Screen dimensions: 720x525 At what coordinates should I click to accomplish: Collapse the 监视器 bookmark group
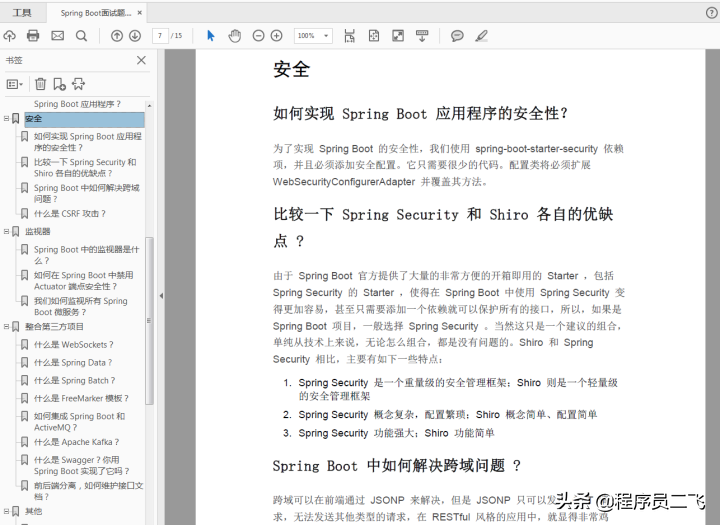[6, 231]
